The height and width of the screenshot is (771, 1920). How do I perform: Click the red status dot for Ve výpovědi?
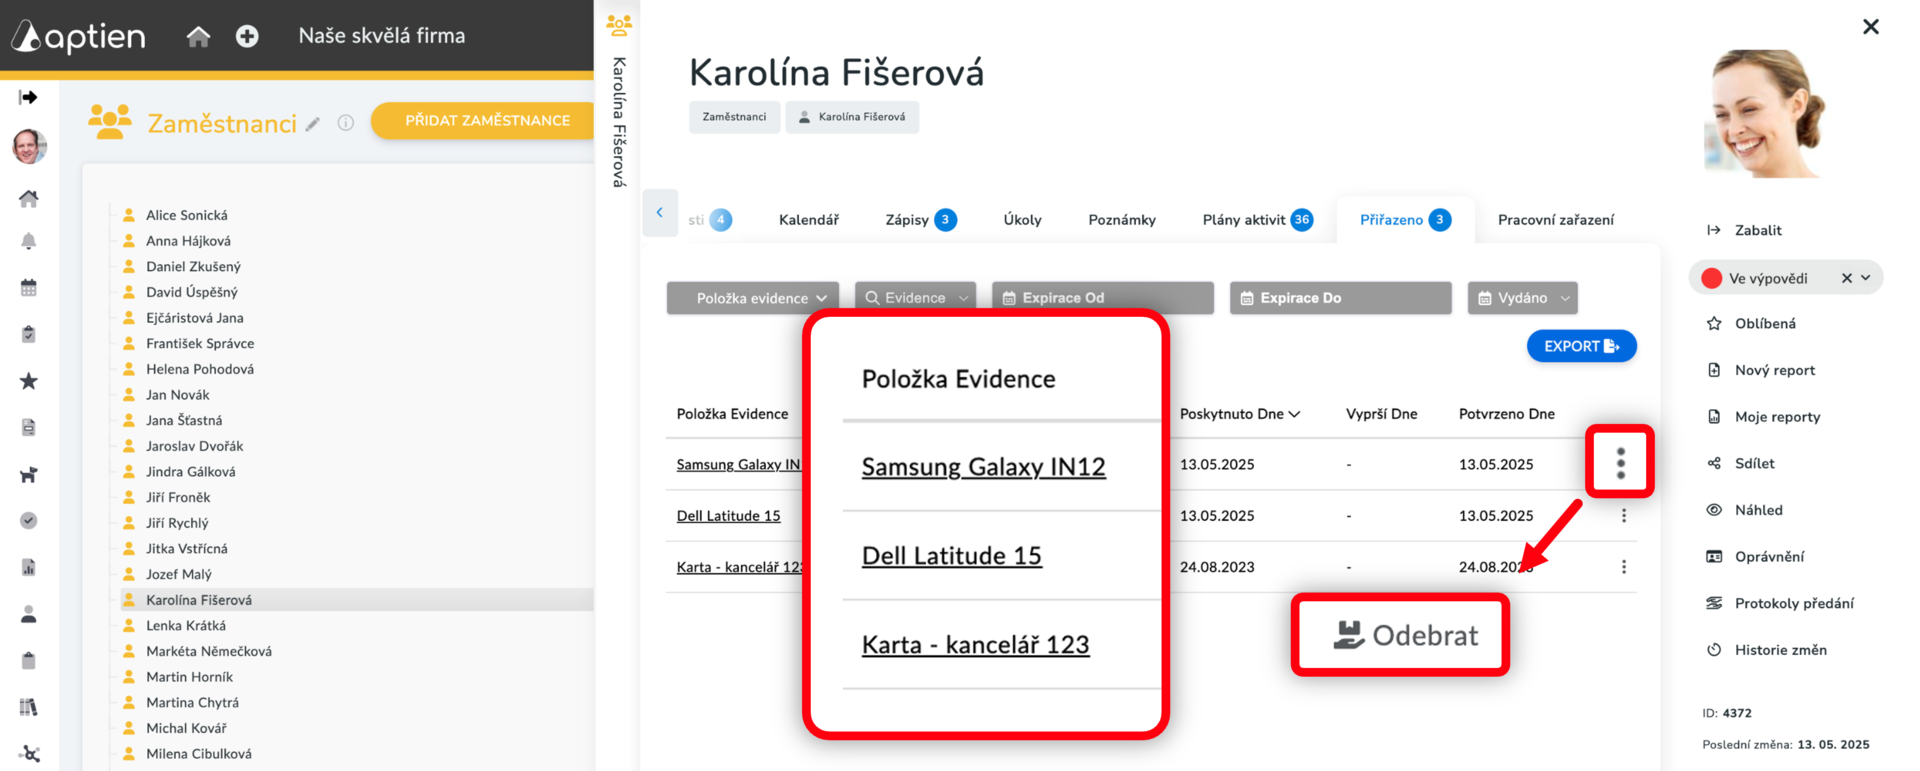coord(1712,278)
